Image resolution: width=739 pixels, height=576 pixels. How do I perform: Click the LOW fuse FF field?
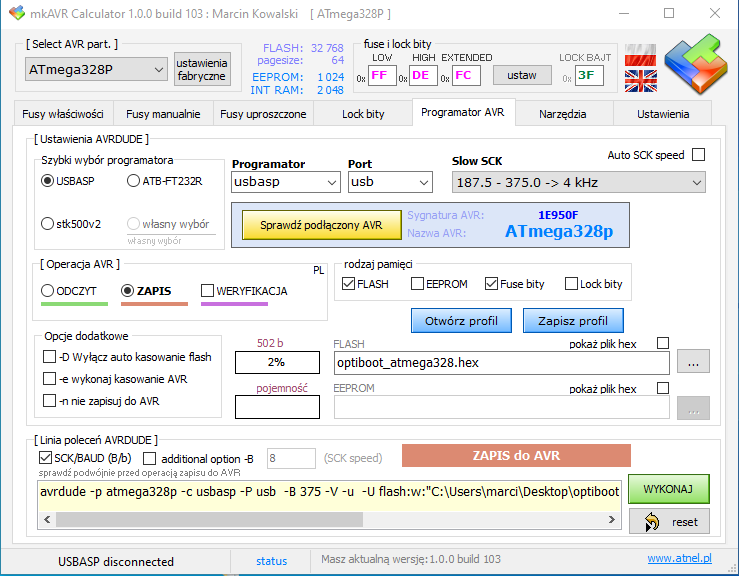coord(382,75)
